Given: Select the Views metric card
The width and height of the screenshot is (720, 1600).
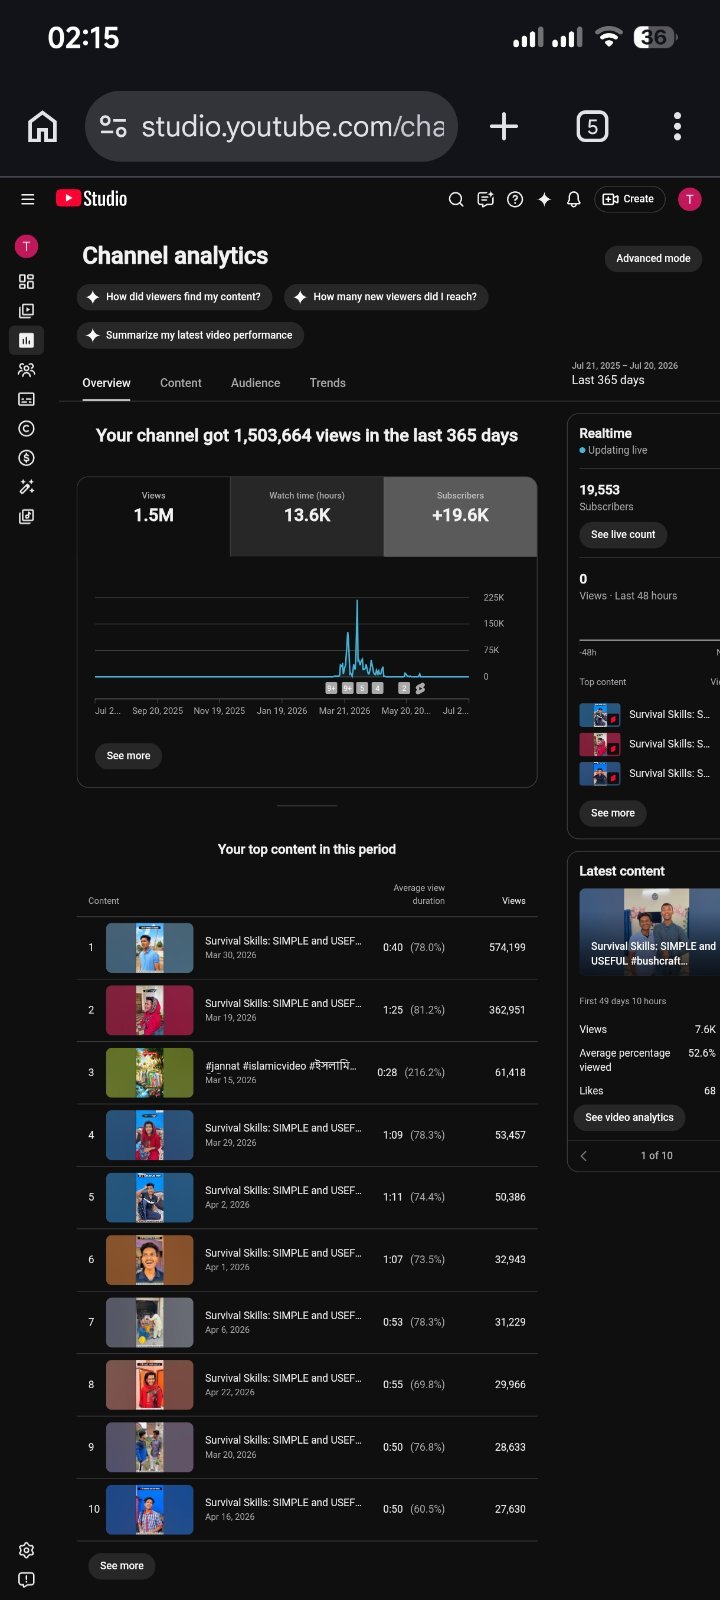Looking at the screenshot, I should pos(154,516).
